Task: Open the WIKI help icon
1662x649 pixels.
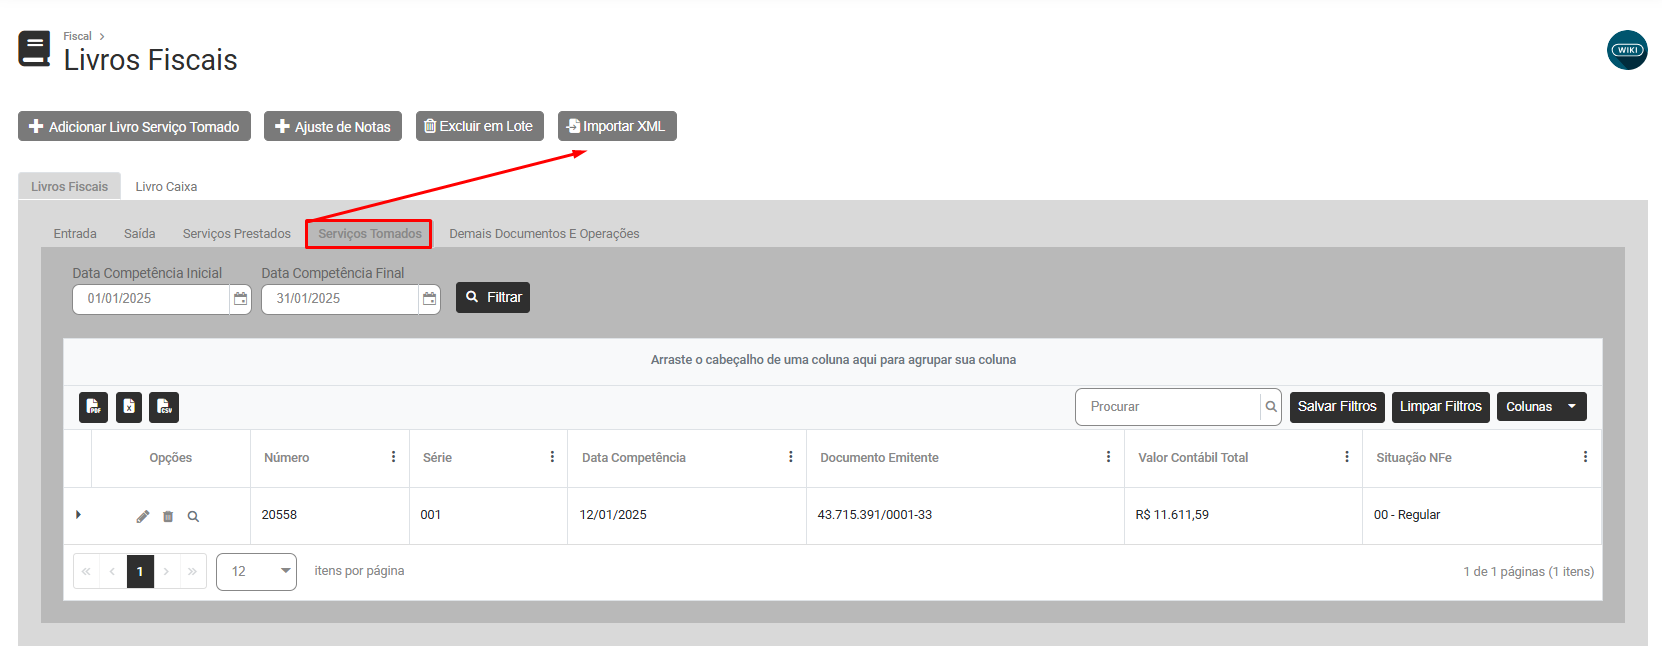Action: (x=1626, y=50)
